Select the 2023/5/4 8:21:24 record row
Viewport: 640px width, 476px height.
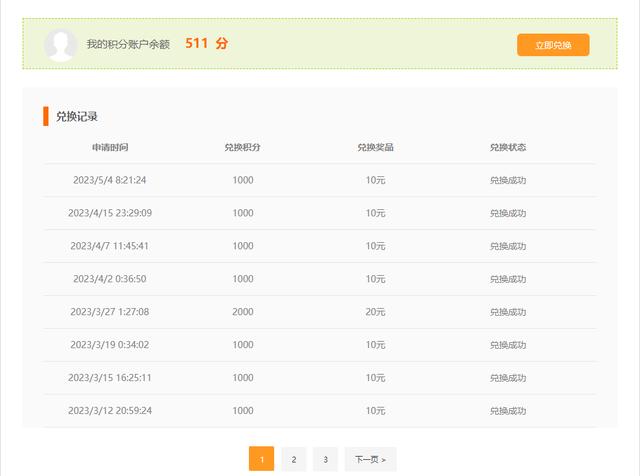coord(110,180)
